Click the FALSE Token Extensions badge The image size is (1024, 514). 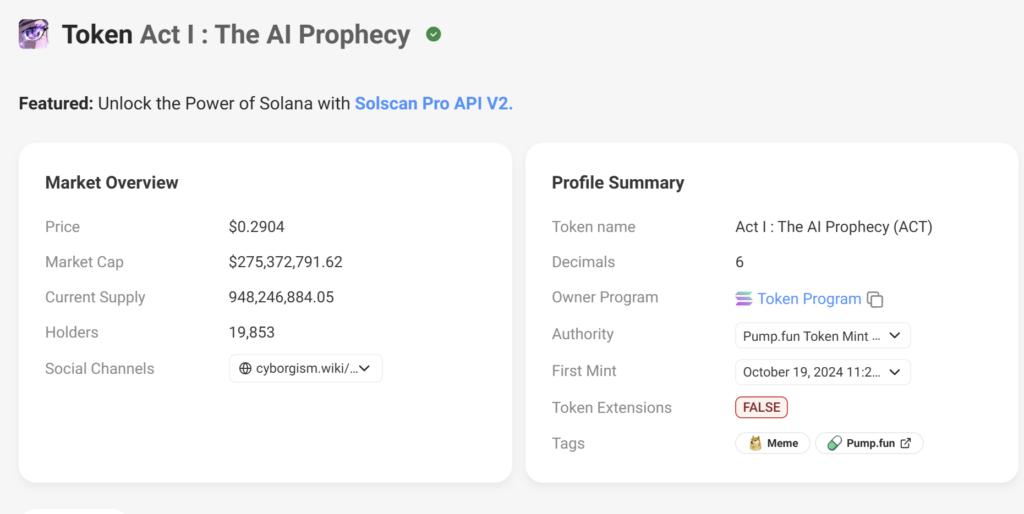761,407
